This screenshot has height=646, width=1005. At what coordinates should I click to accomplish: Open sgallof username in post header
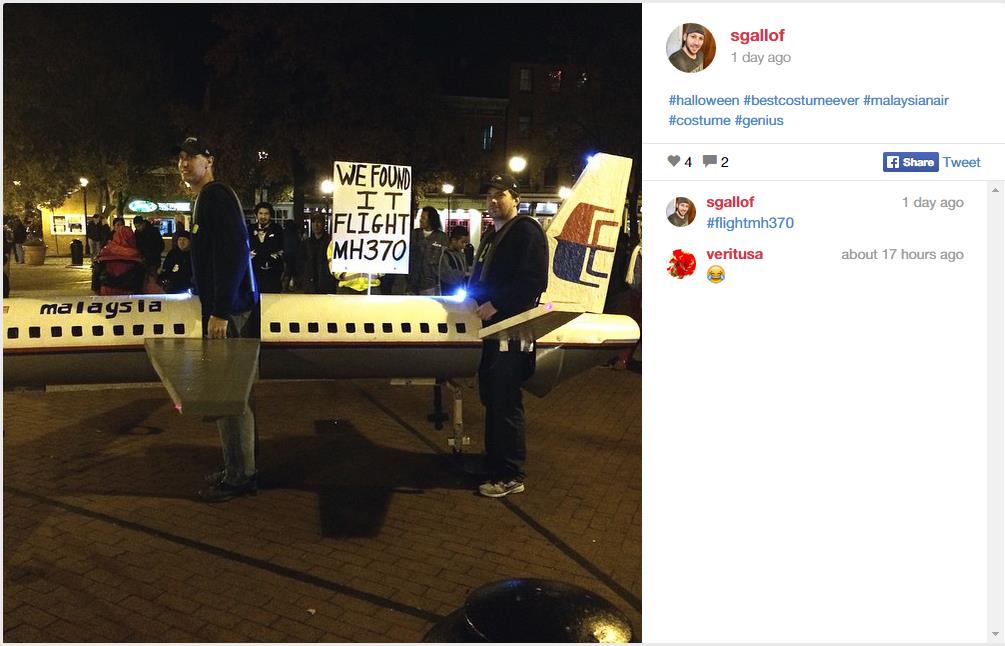pos(757,35)
